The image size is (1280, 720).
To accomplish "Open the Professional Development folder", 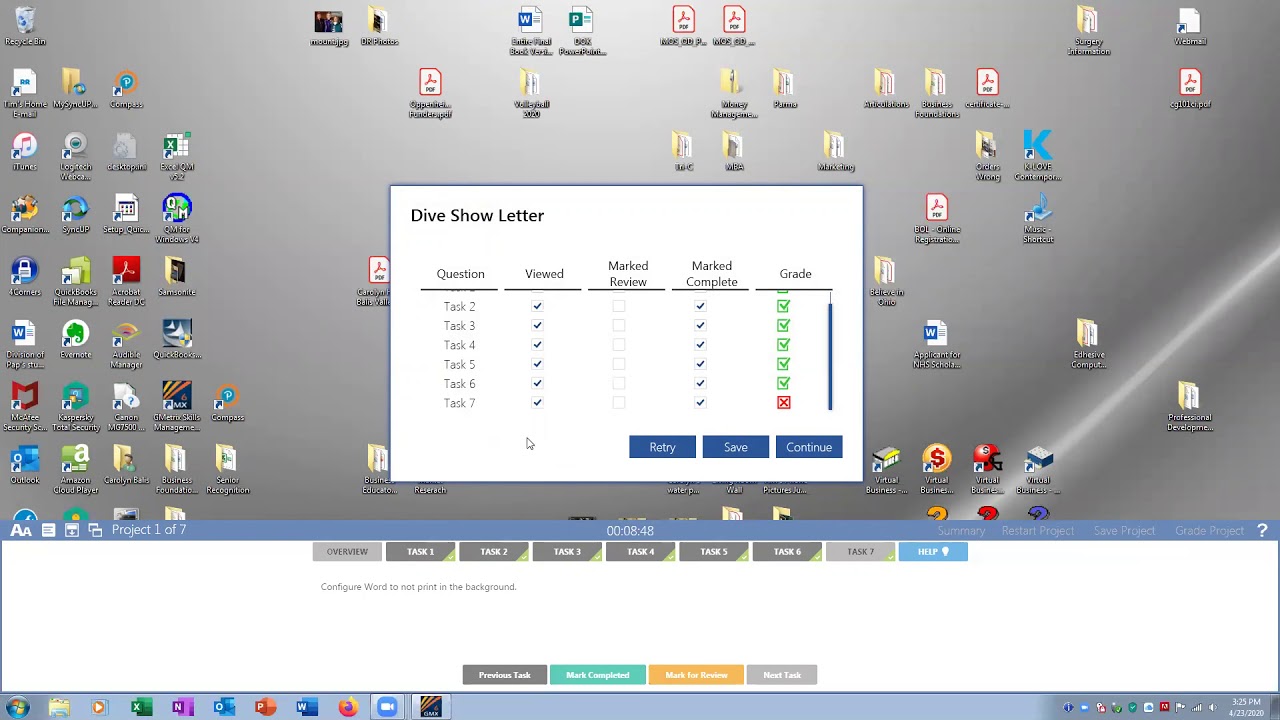I will click(x=1189, y=406).
